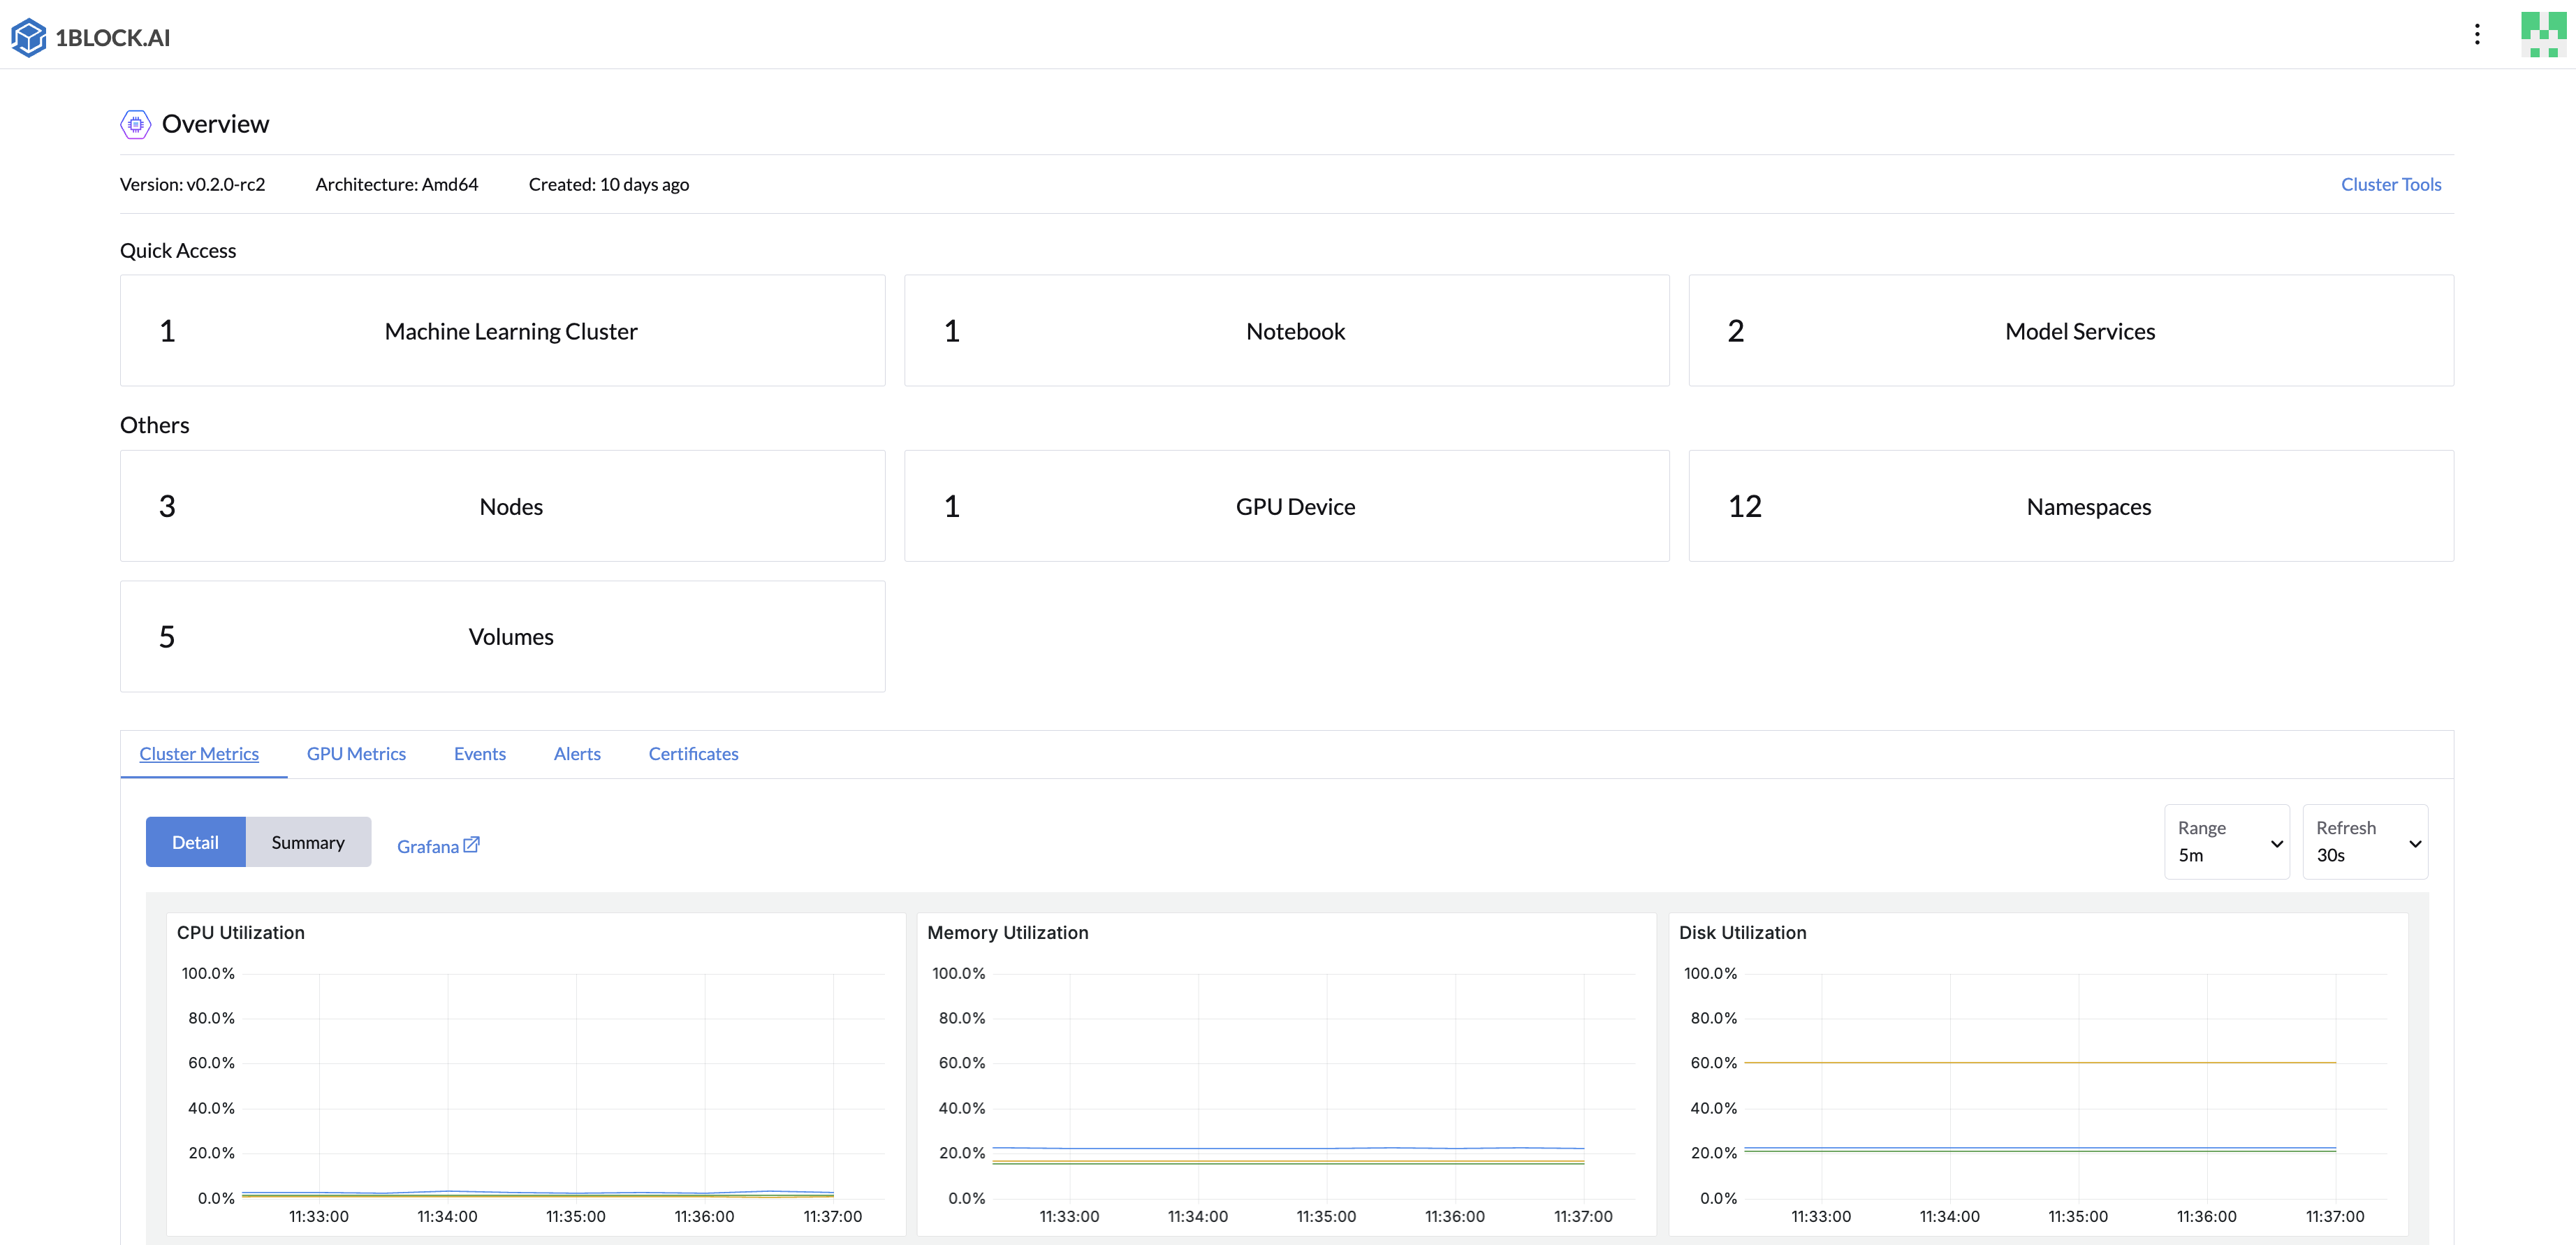Screen dimensions: 2576x1245
Task: Select the Summary view toggle
Action: tap(308, 842)
